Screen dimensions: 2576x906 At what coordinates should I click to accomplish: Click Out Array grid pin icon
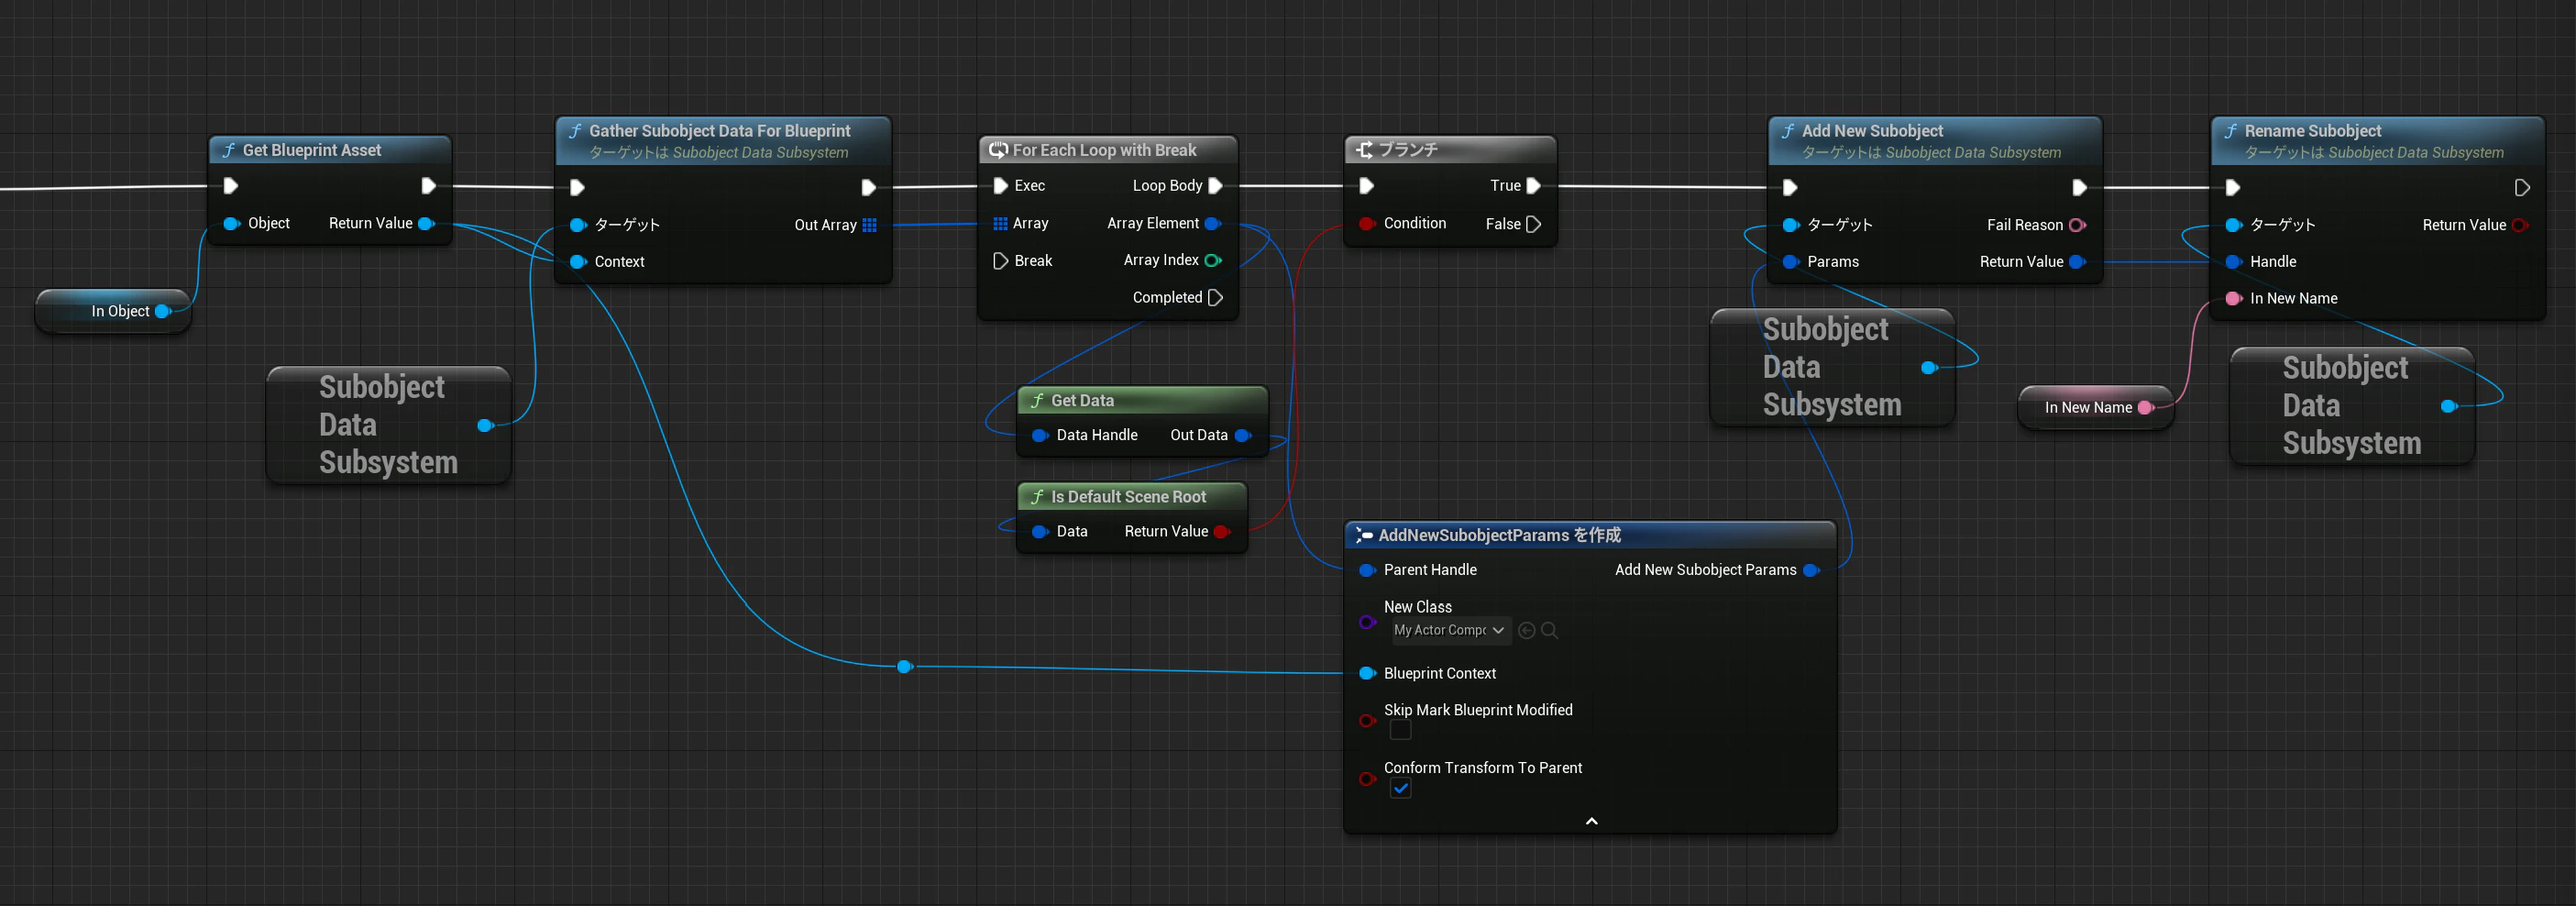point(869,225)
